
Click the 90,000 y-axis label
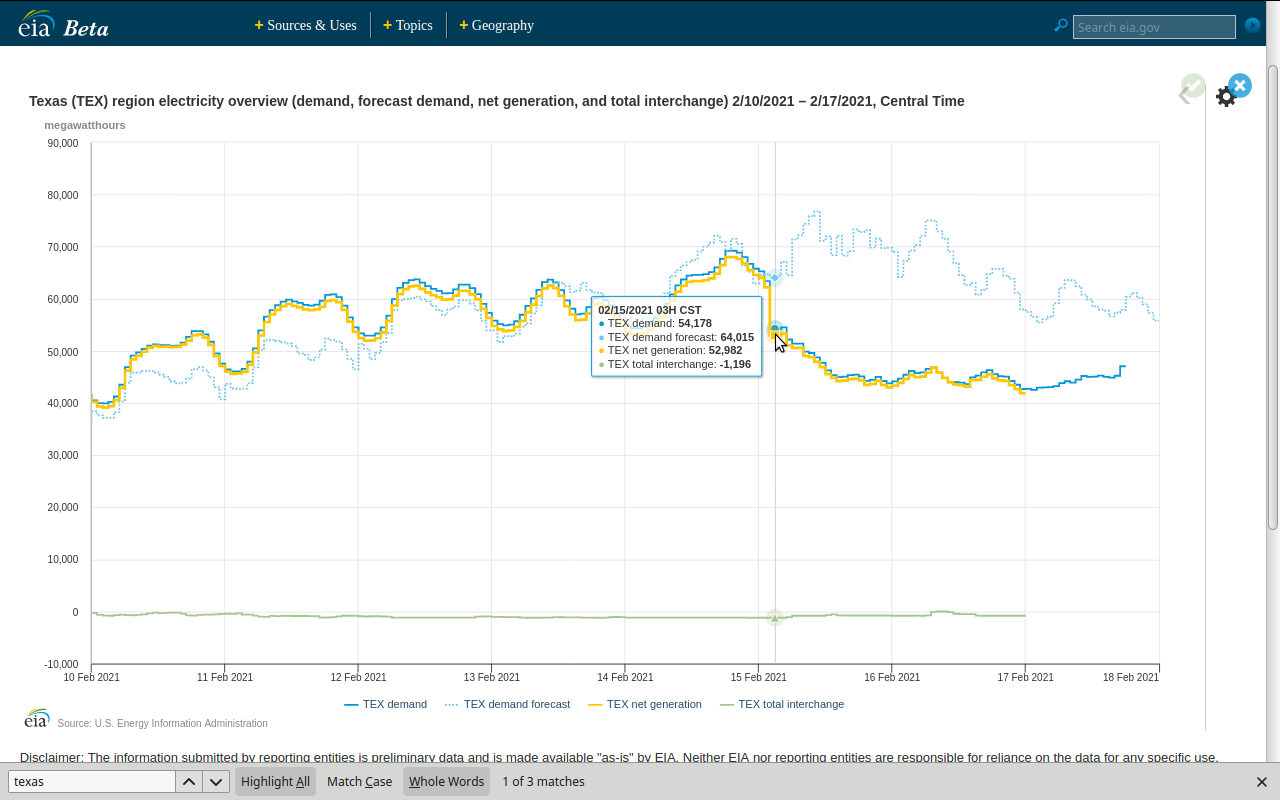(x=62, y=143)
